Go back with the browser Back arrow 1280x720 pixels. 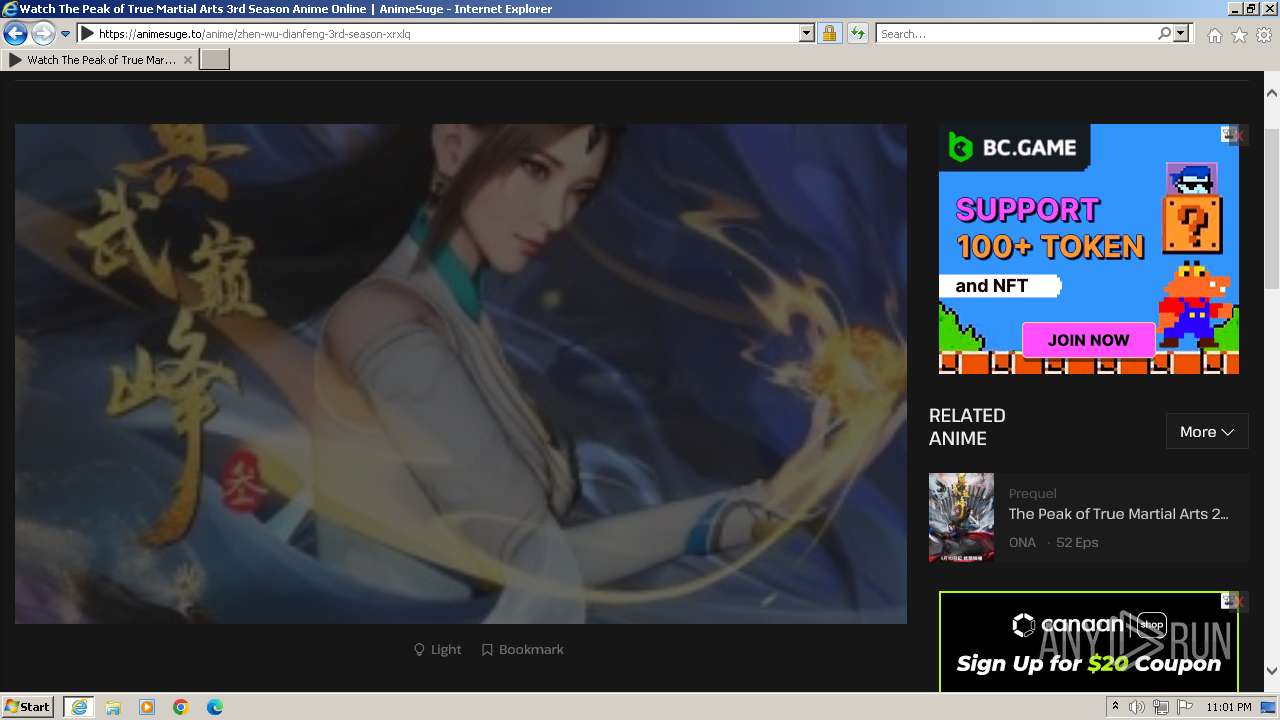15,34
